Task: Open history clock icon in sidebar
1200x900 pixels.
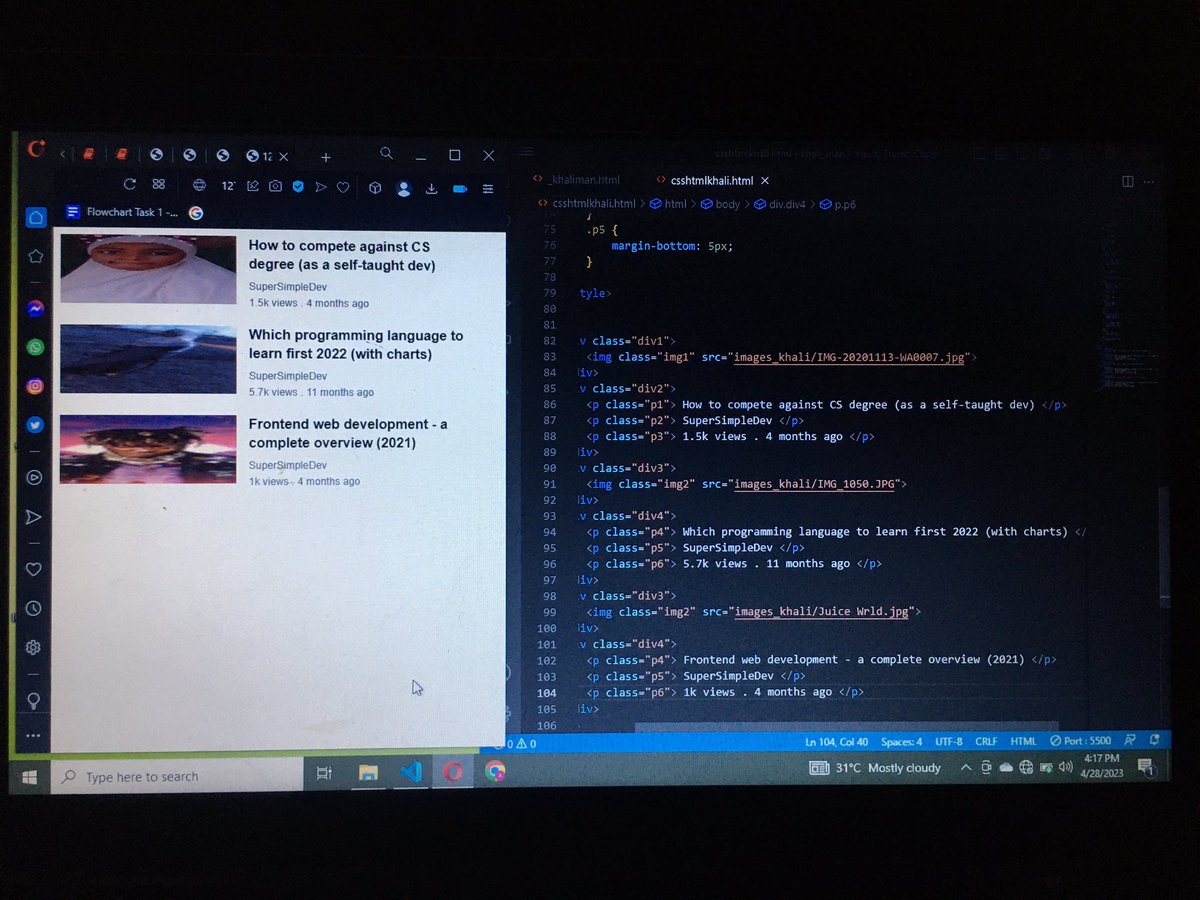Action: click(x=33, y=608)
